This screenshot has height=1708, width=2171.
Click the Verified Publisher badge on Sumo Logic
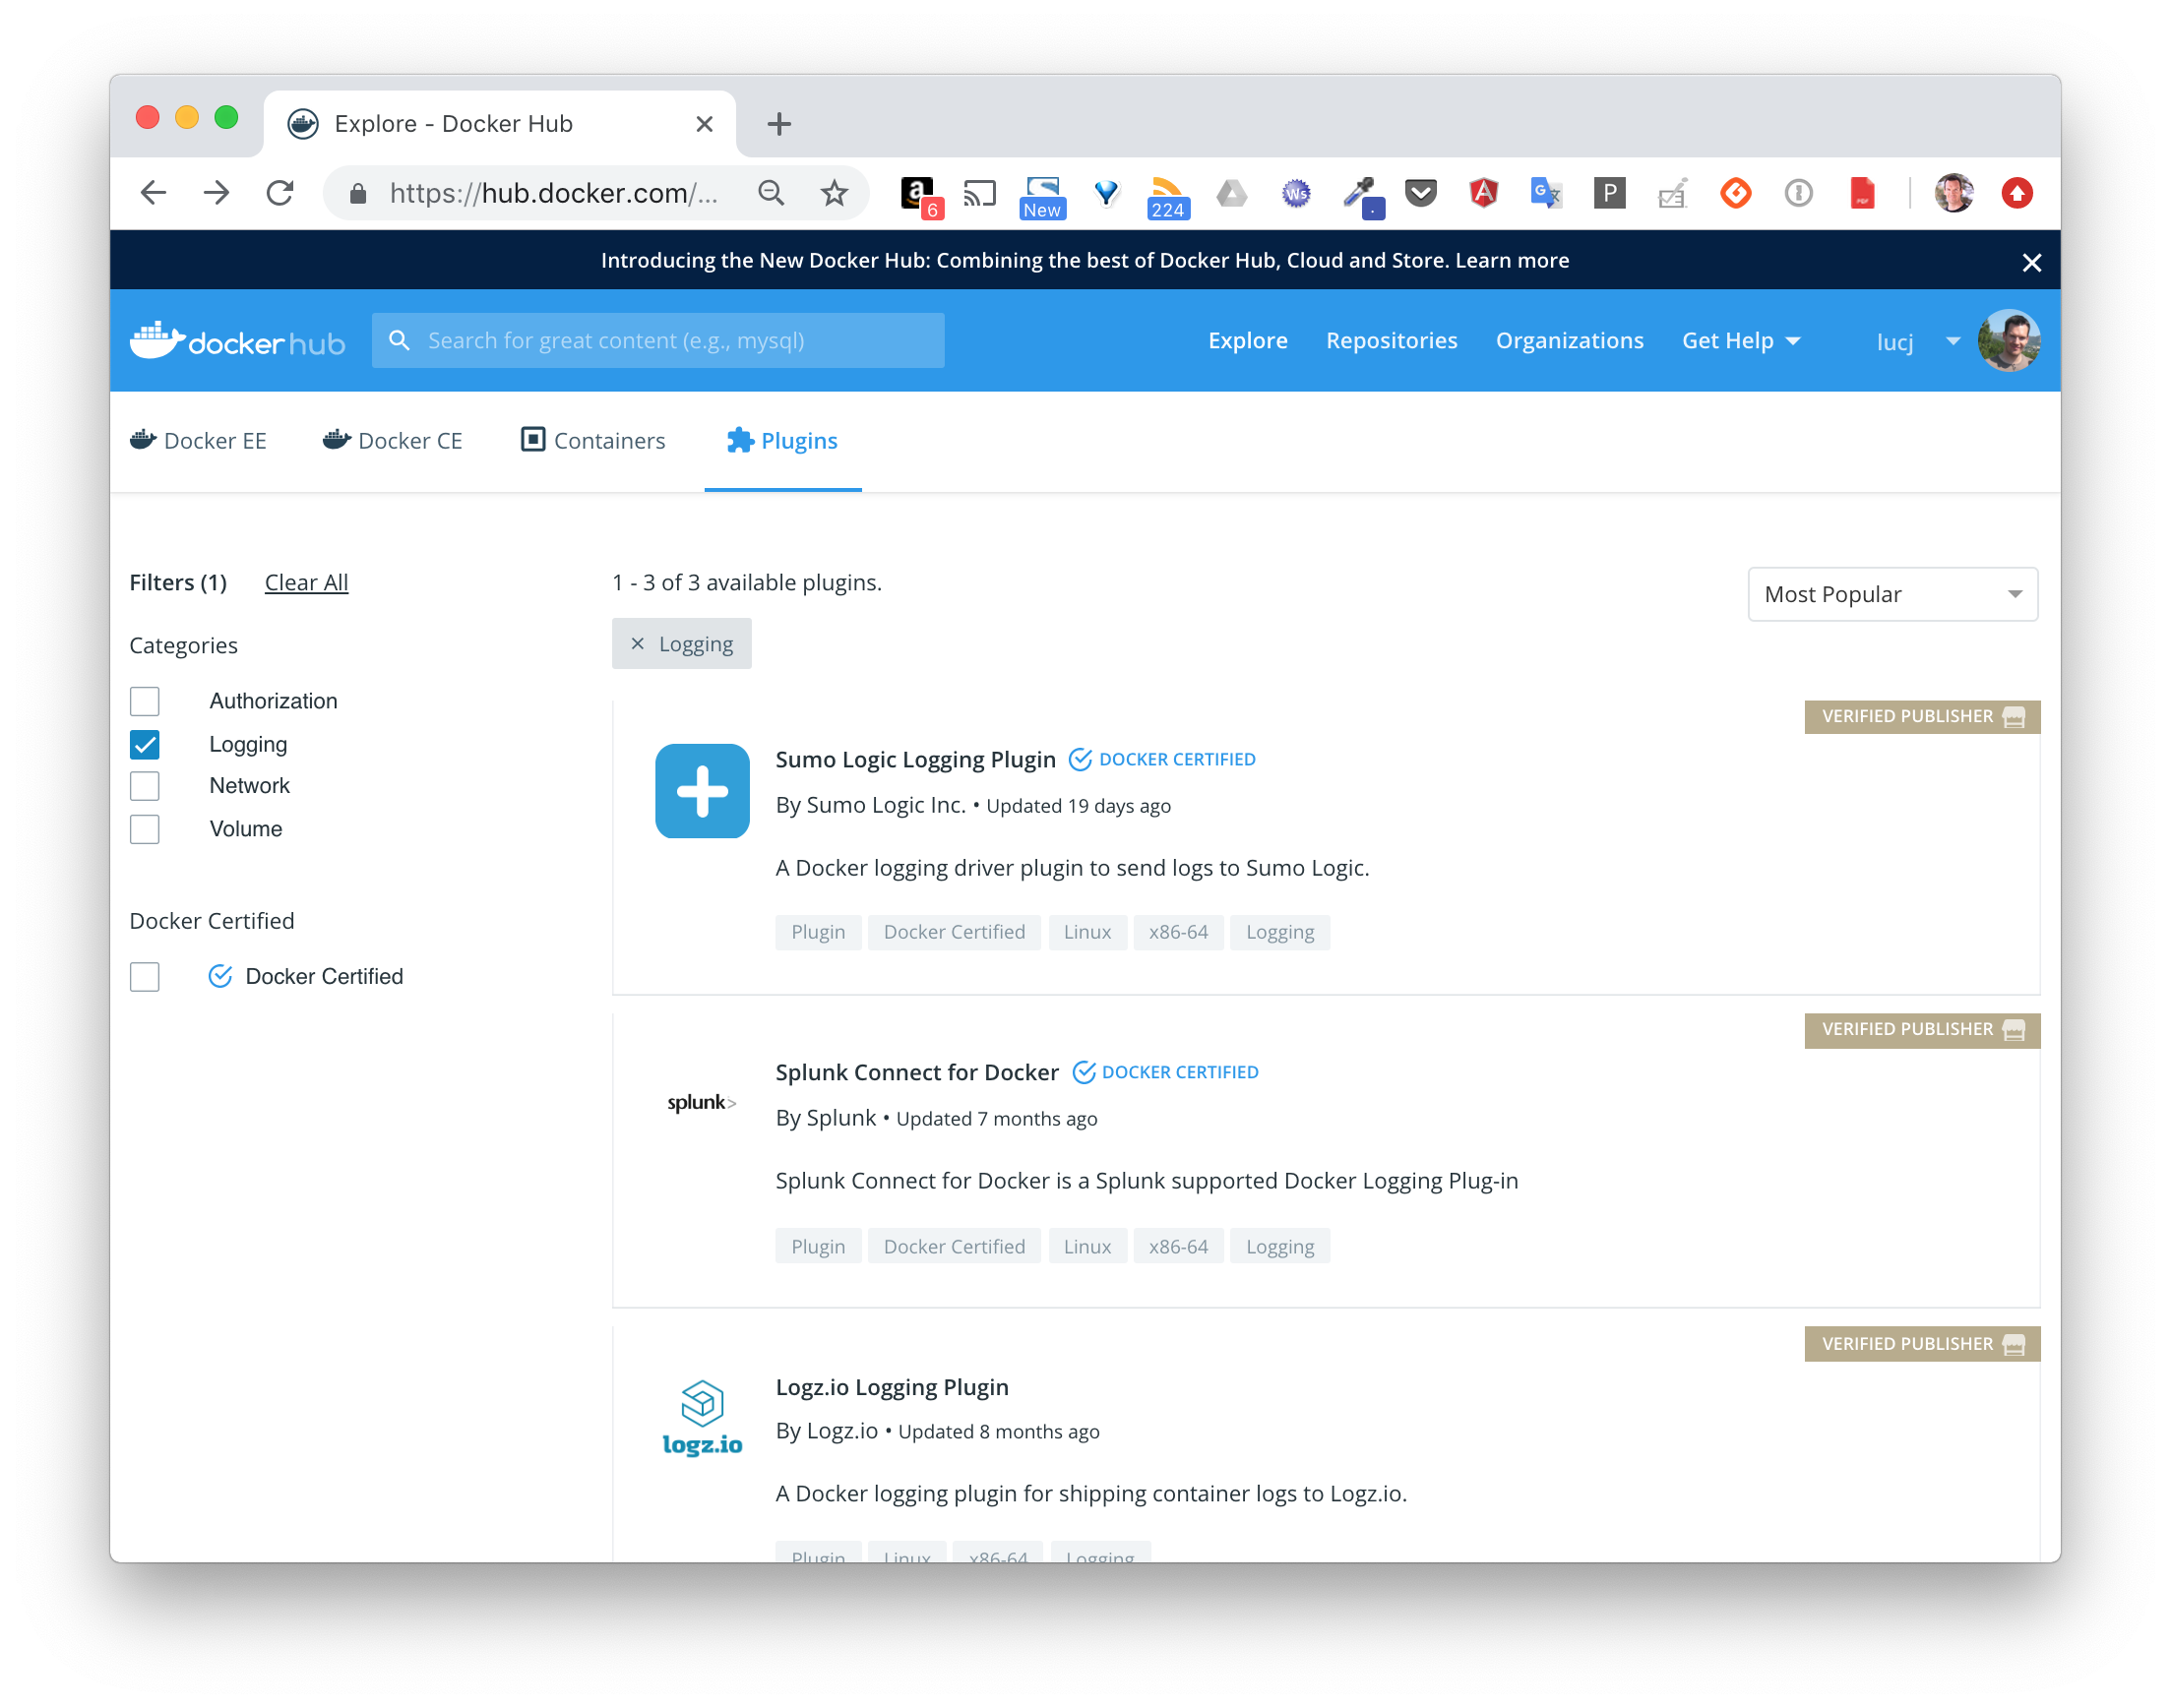pos(1922,717)
